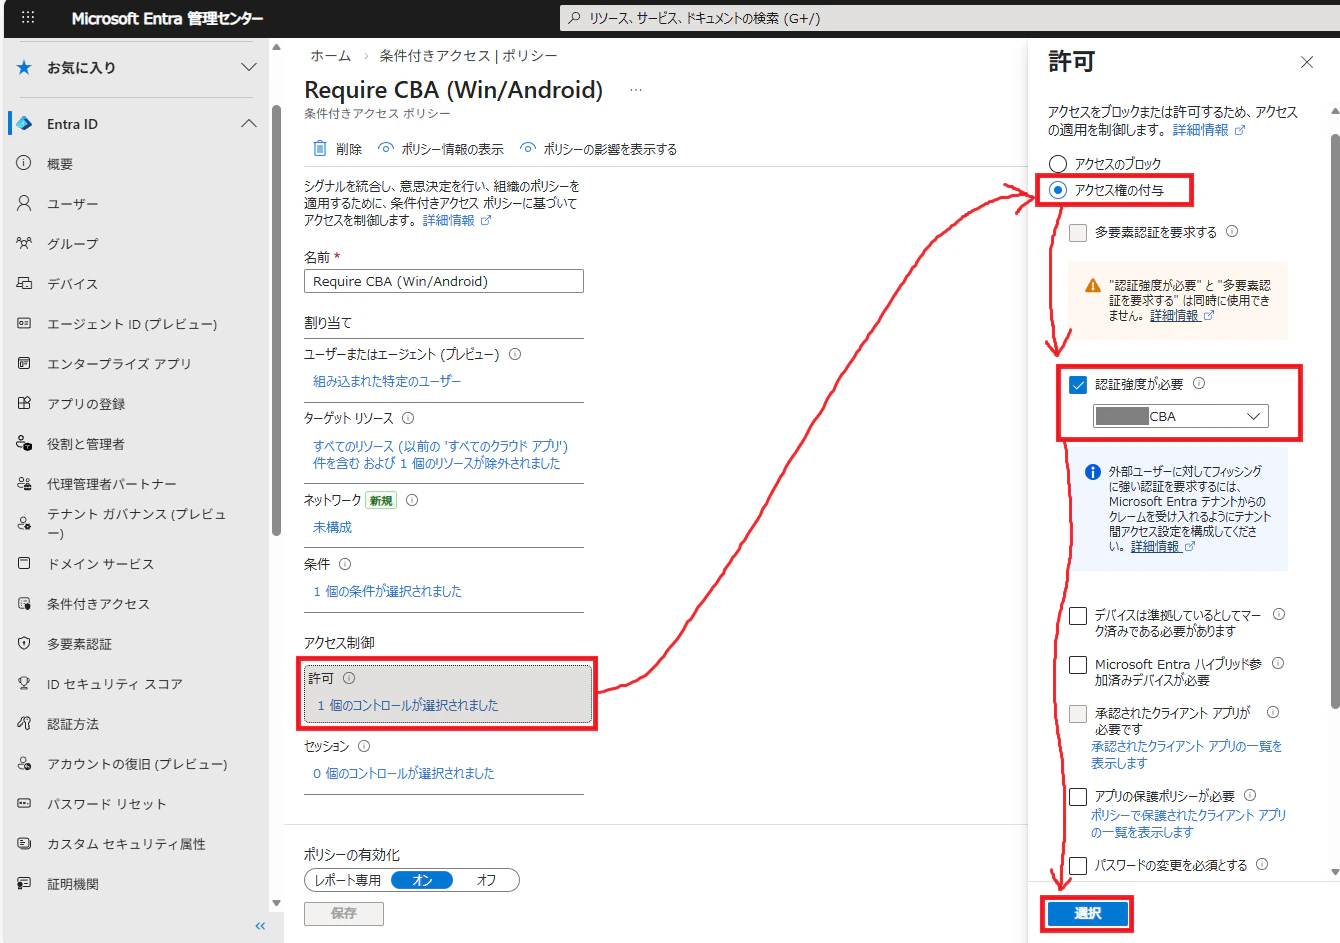The image size is (1340, 943).
Task: Collapse the Entra ID section chevron
Action: click(x=249, y=124)
